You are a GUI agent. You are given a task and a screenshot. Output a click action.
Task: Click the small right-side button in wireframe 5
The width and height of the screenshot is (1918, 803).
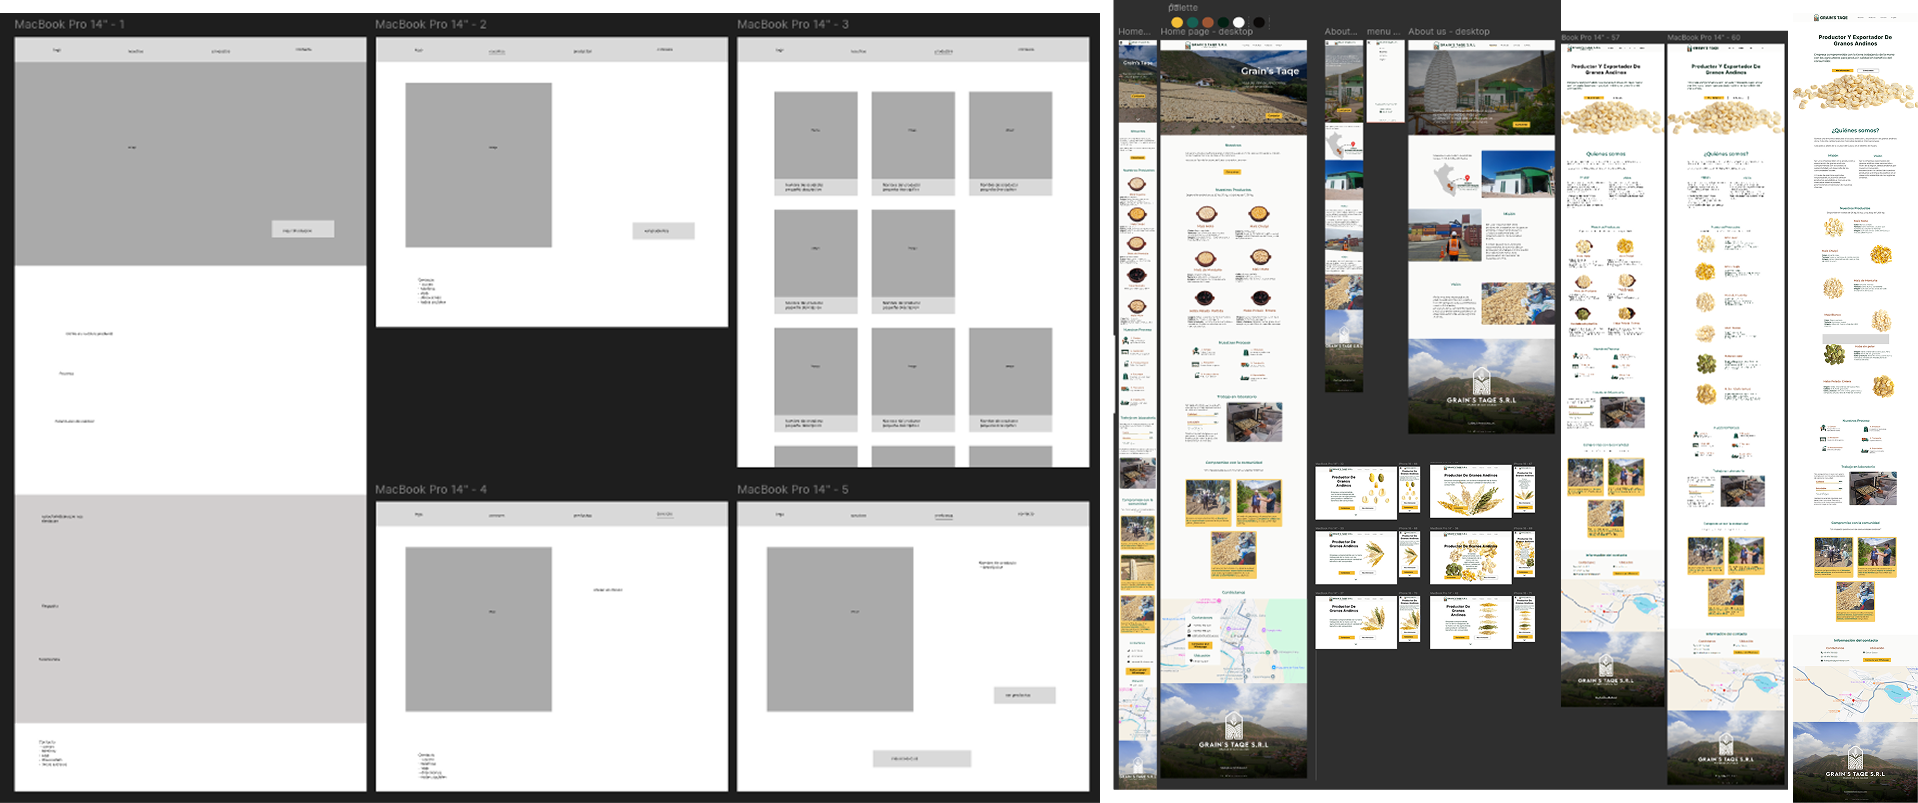[x=1025, y=695]
